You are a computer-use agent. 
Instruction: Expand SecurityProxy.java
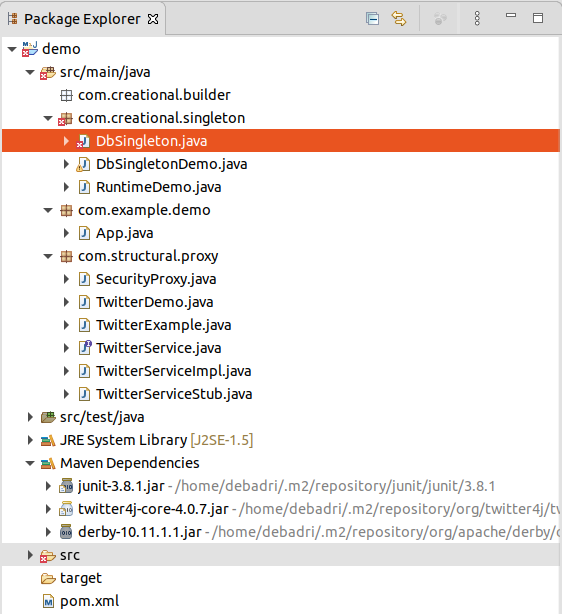coord(66,279)
